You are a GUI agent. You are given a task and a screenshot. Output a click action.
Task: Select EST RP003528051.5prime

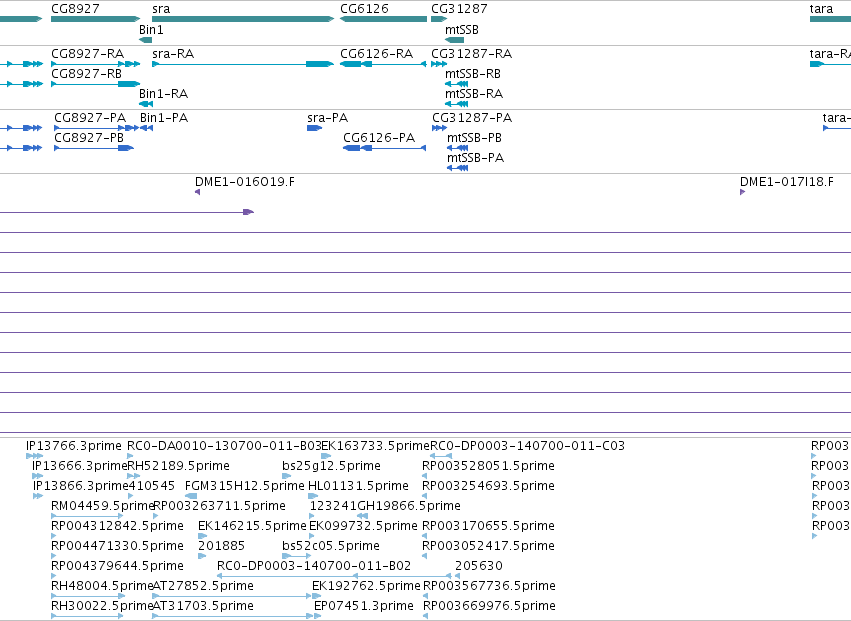tap(424, 476)
